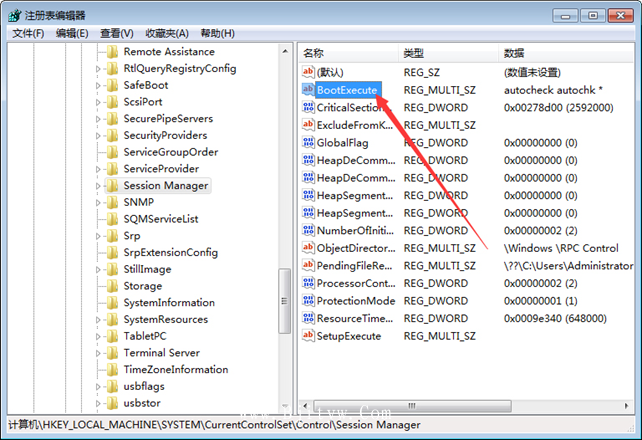Screen dimensions: 642x440
Task: Expand the Session Manager tree node
Action: [99, 185]
